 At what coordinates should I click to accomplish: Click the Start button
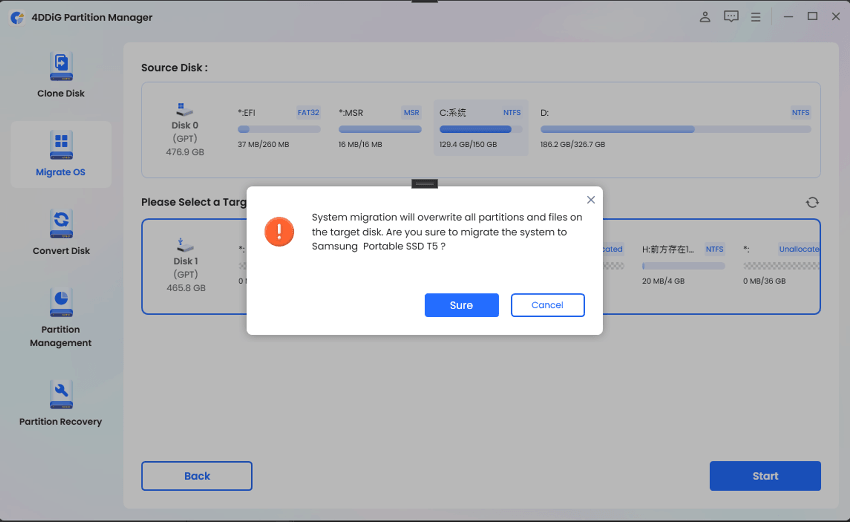click(765, 476)
